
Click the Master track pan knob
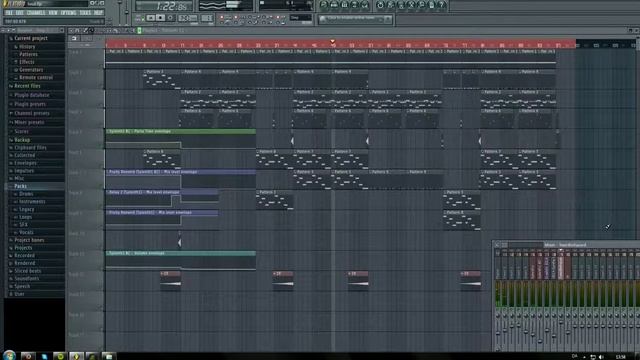click(x=498, y=316)
